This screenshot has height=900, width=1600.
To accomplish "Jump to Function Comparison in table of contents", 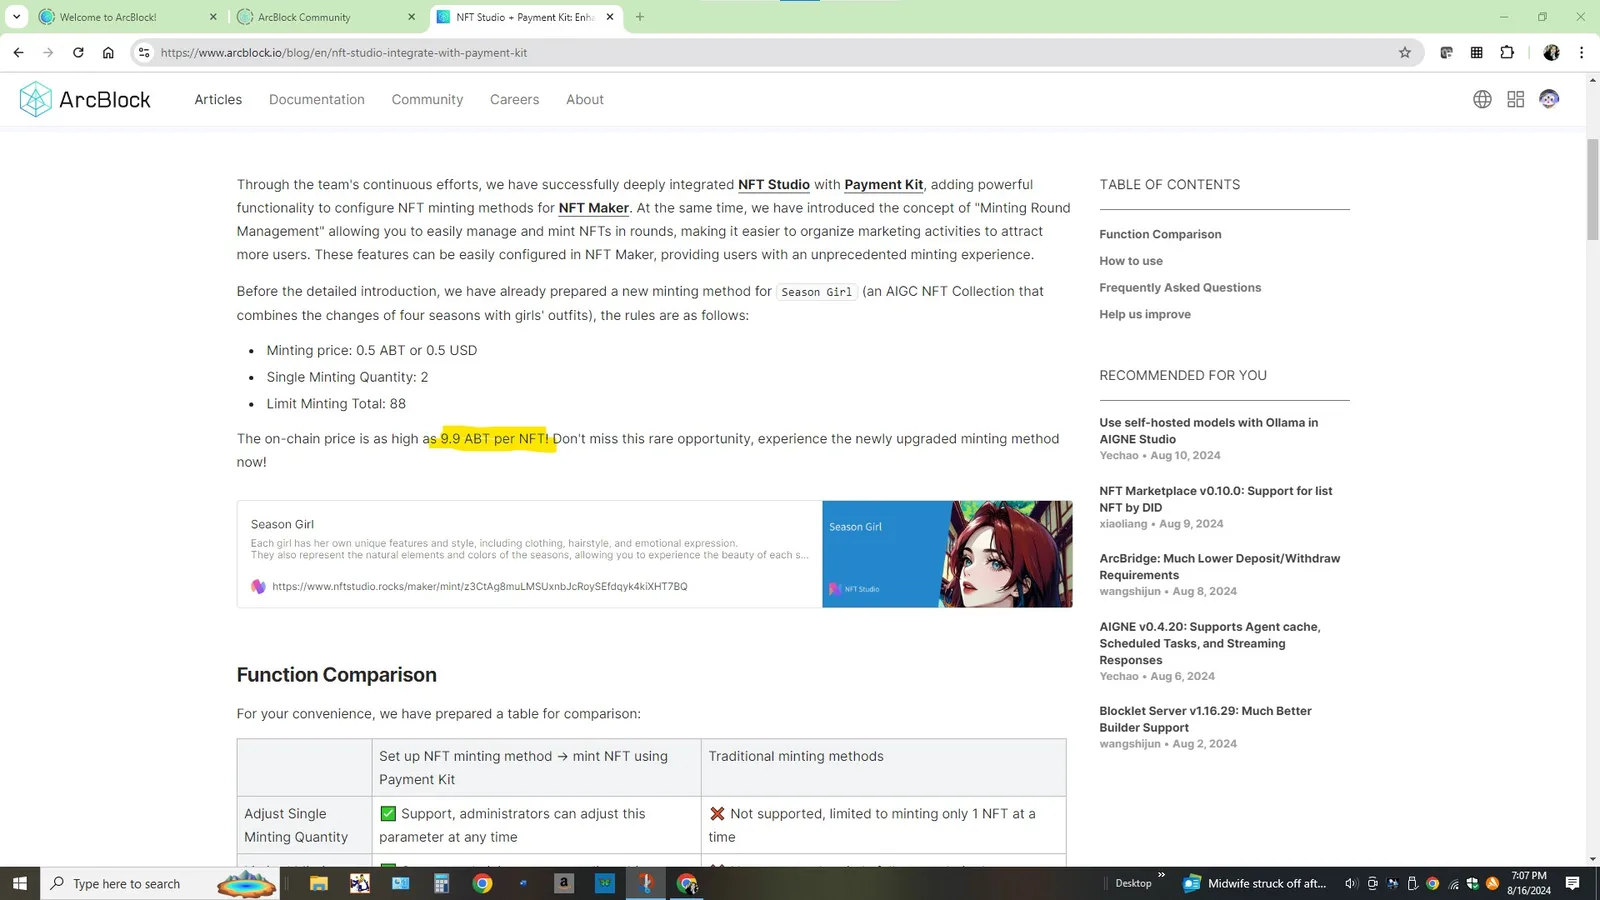I will [x=1160, y=235].
